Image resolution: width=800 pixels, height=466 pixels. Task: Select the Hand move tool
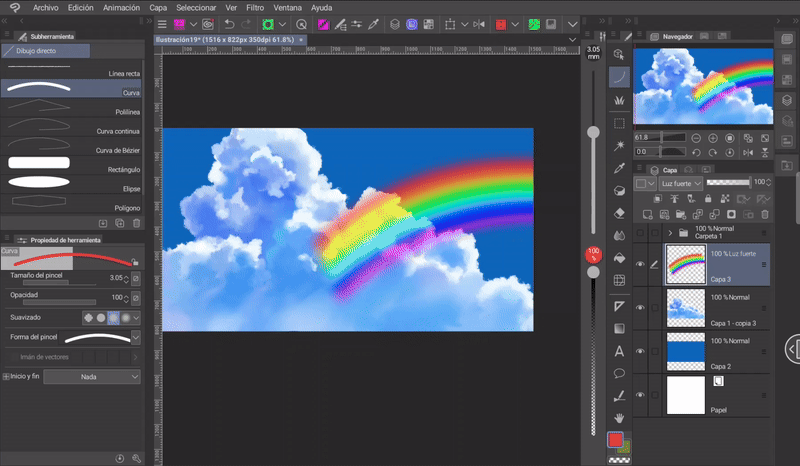619,416
